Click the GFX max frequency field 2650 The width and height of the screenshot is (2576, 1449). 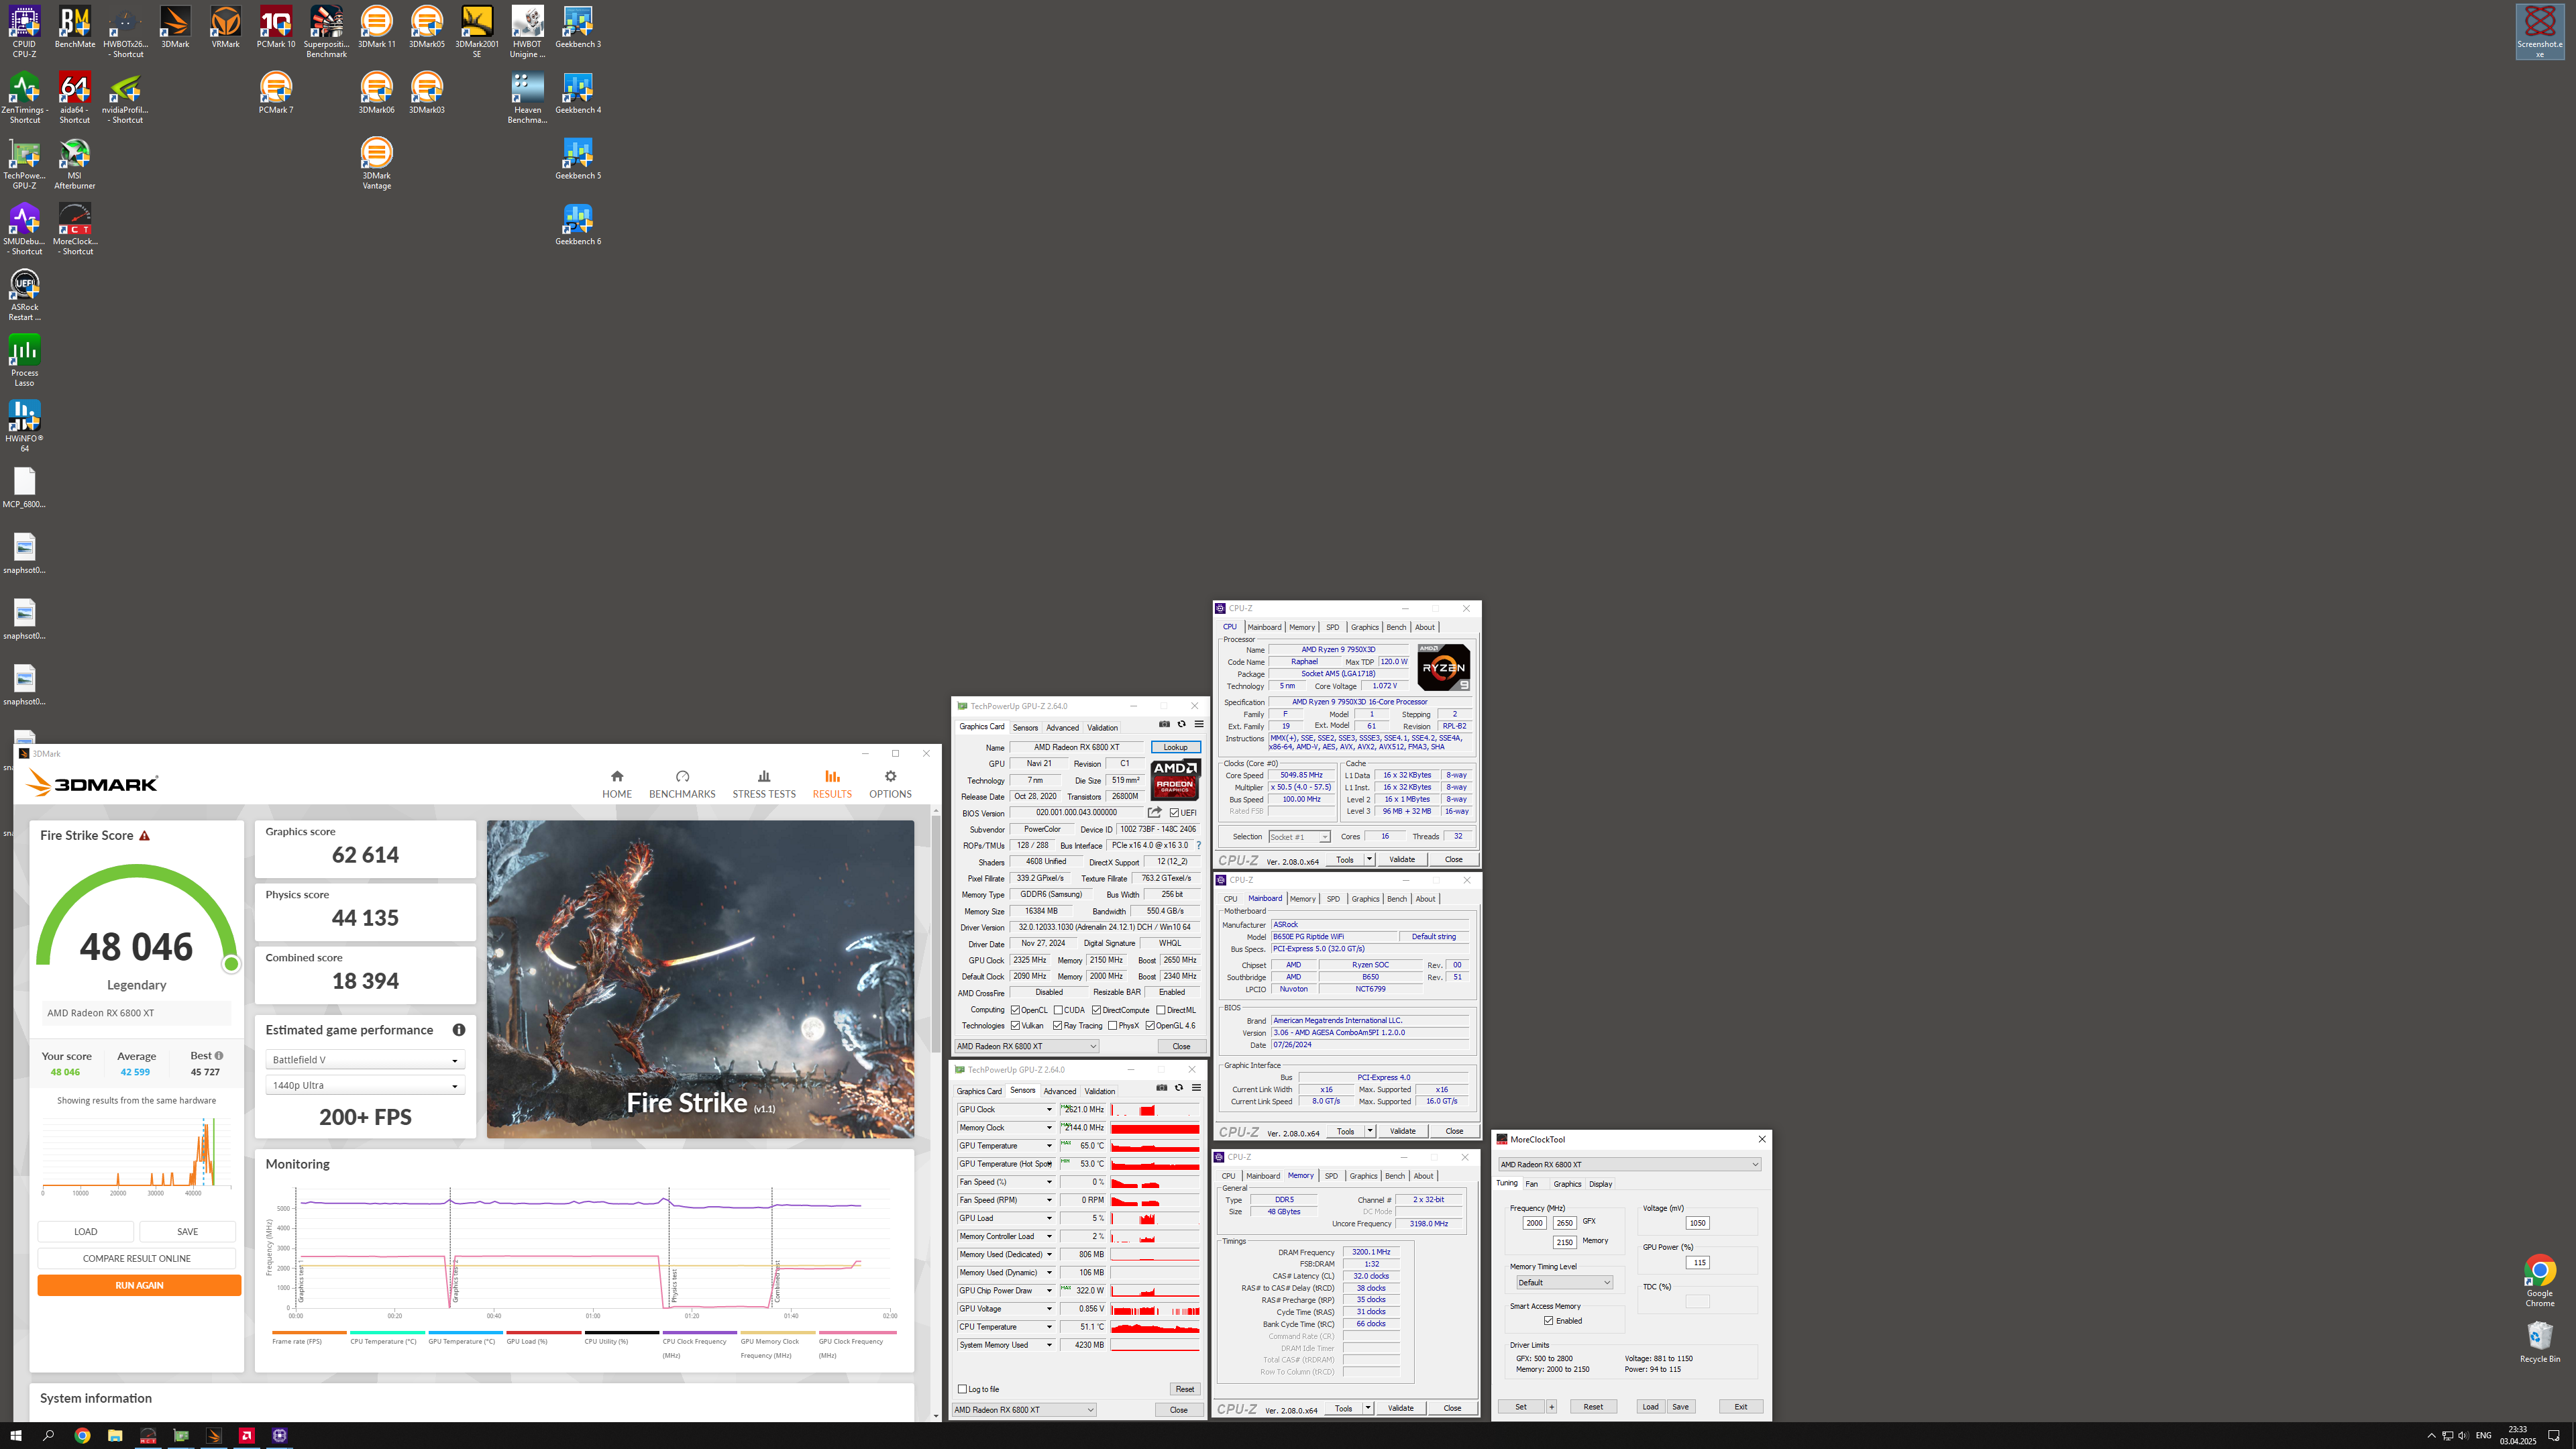pyautogui.click(x=1564, y=1223)
